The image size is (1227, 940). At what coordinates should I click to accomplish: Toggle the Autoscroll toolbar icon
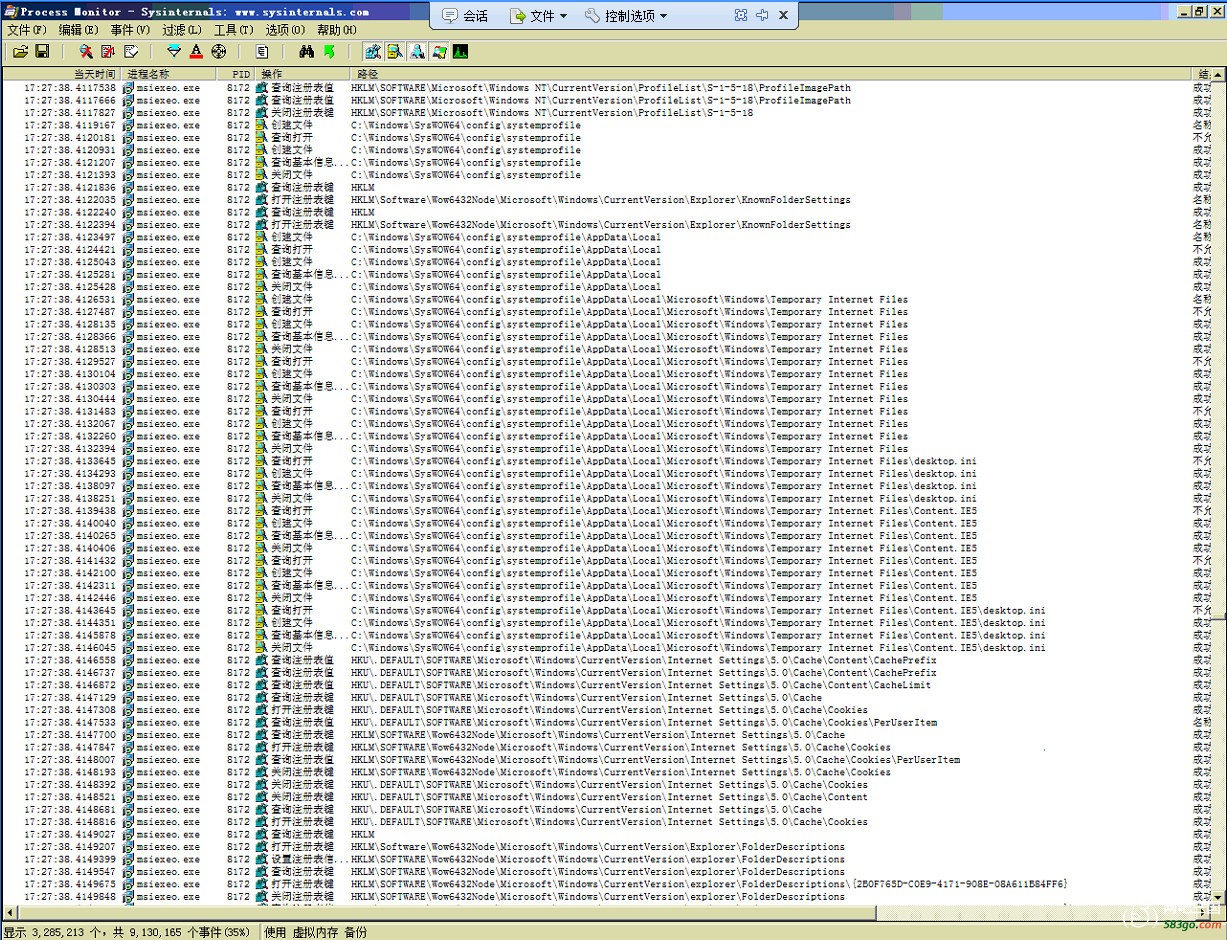tap(108, 52)
